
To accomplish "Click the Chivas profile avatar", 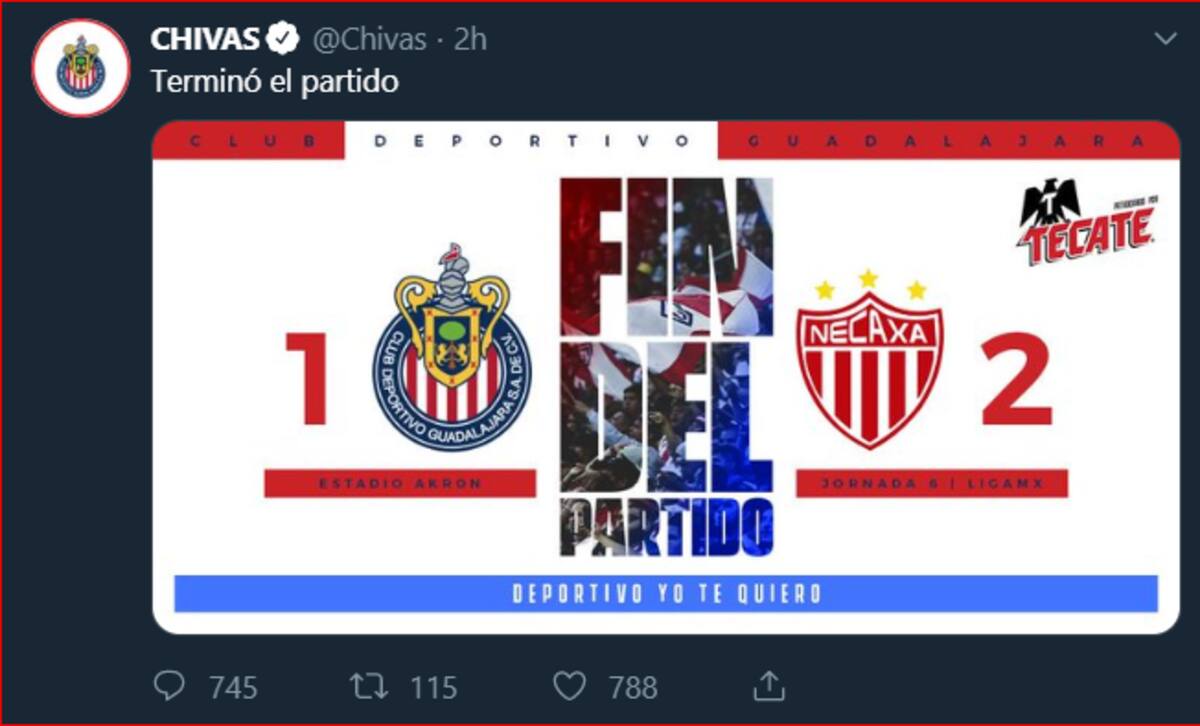I will click(x=81, y=68).
